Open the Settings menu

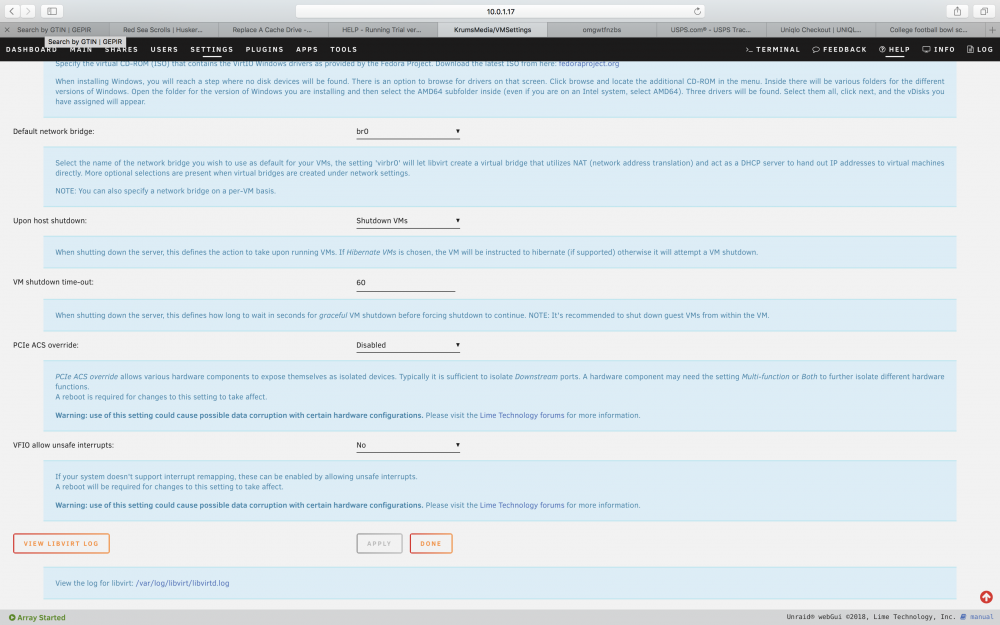pos(212,49)
